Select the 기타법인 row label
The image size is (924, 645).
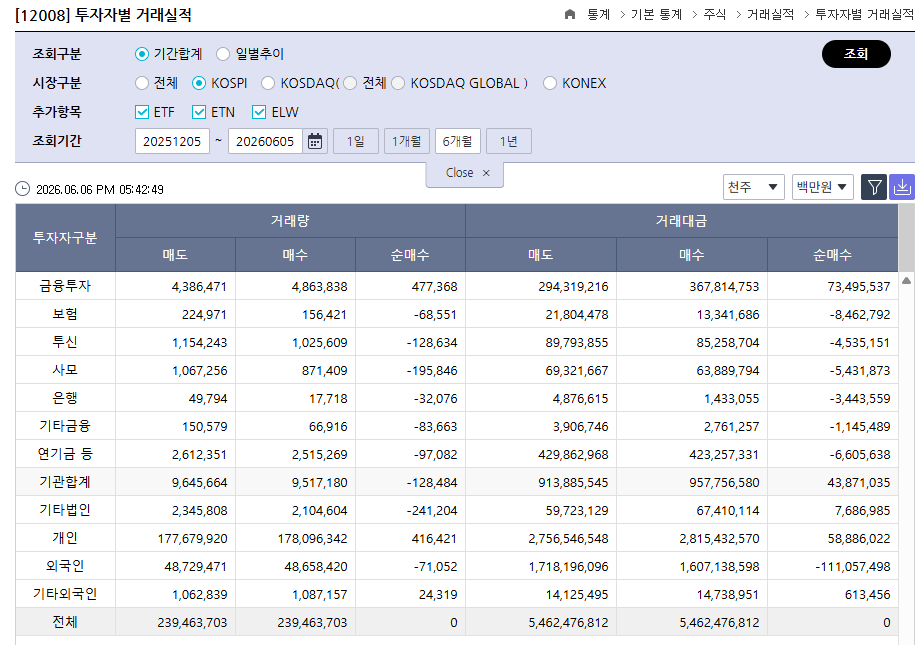click(65, 510)
